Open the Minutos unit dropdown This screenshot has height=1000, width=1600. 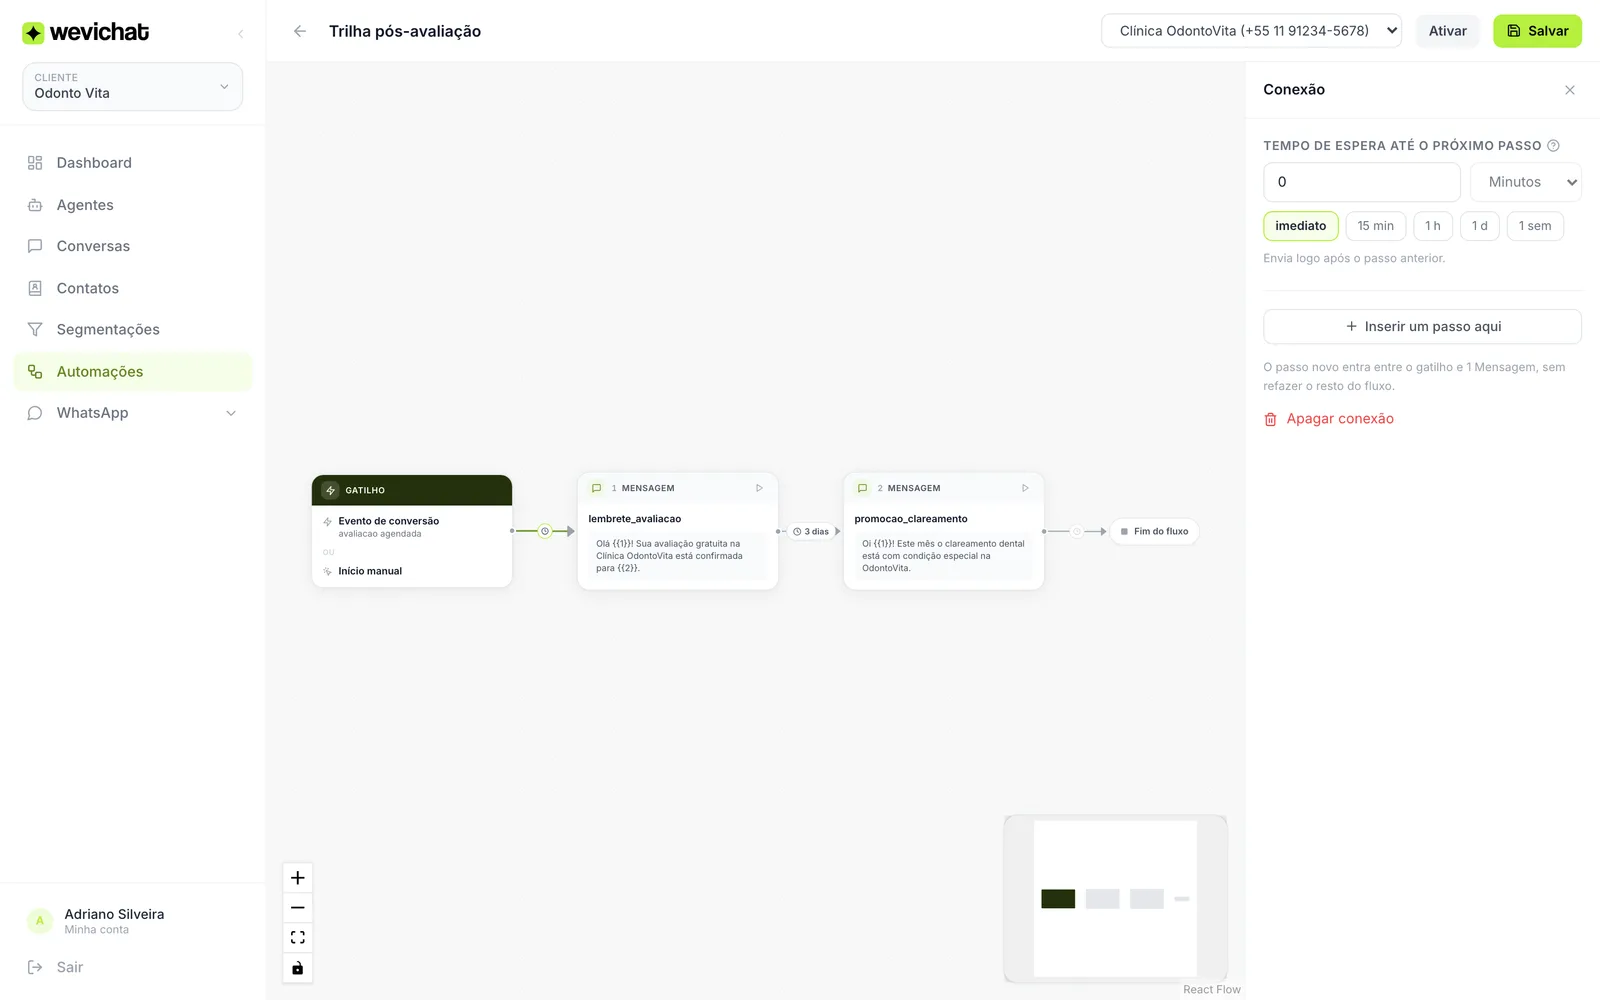pos(1526,182)
